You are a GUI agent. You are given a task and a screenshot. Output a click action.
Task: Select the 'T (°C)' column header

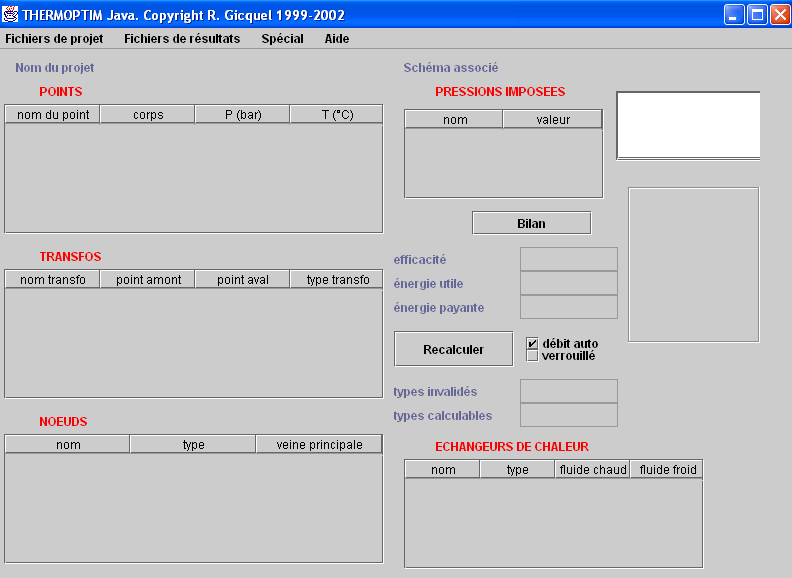tap(336, 115)
